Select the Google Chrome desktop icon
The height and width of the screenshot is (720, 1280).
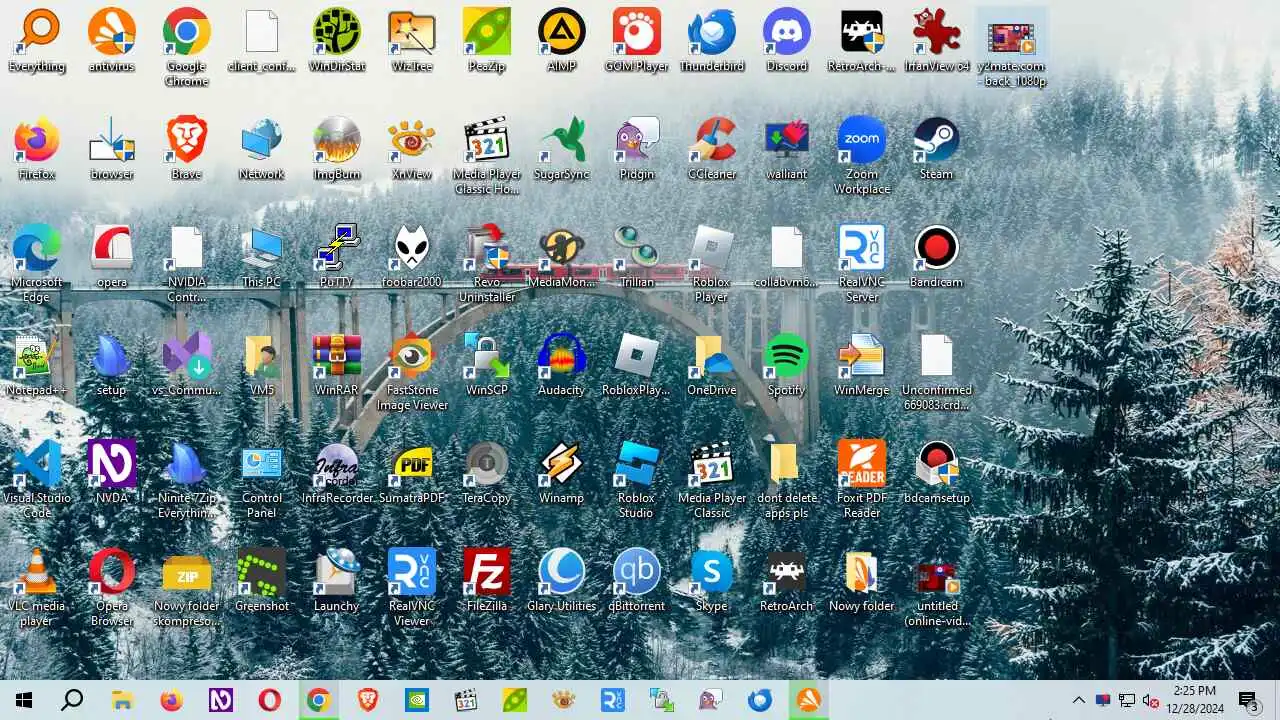coord(187,47)
